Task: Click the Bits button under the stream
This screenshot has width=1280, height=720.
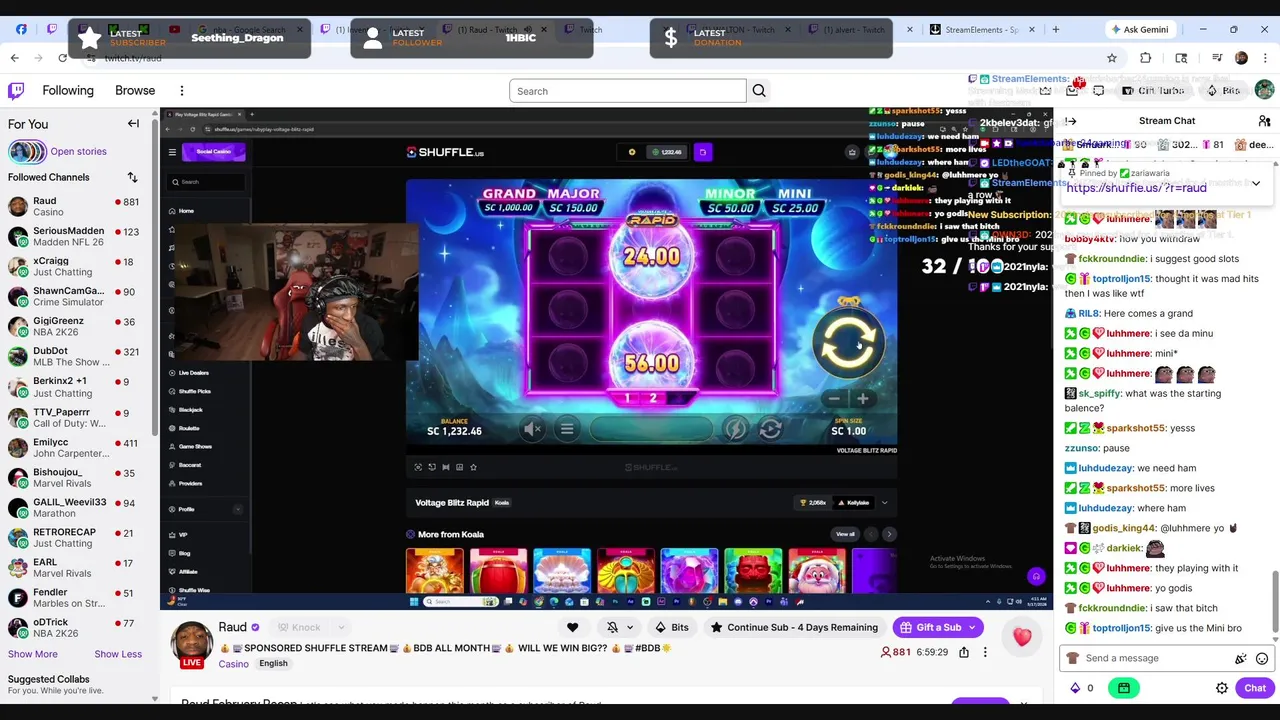Action: 671,628
